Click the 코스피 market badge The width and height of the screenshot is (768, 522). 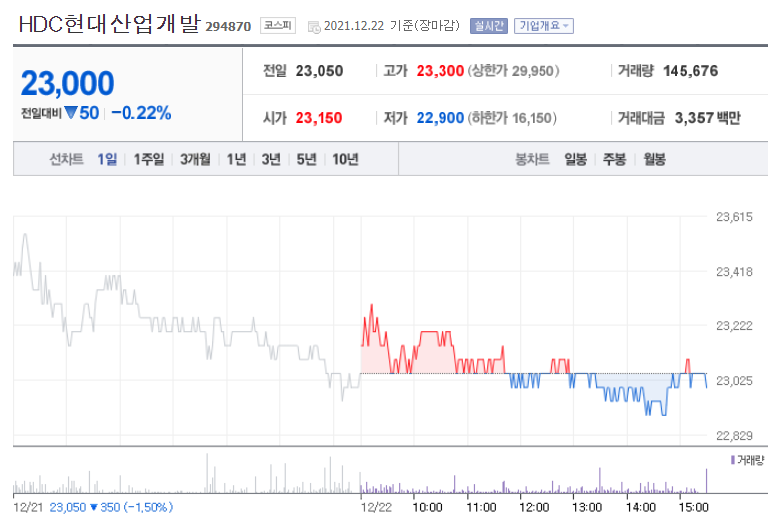[x=278, y=25]
